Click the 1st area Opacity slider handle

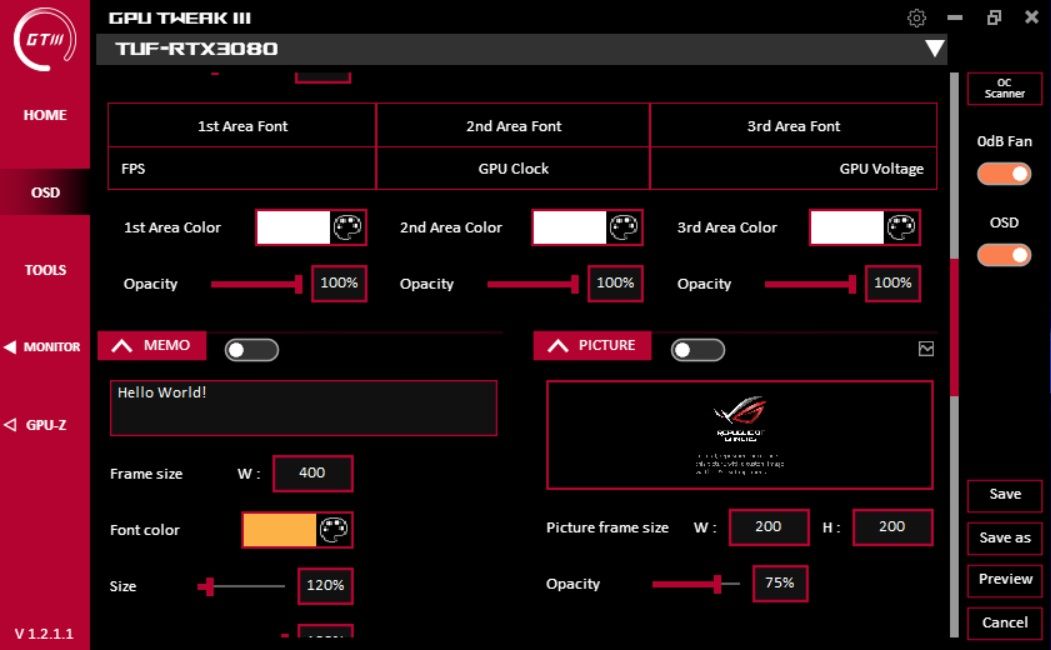point(298,284)
